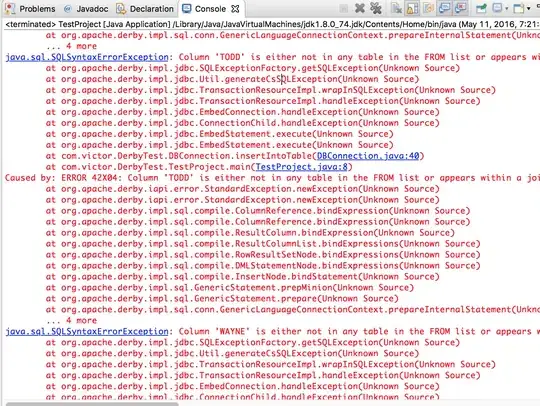The height and width of the screenshot is (406, 540).
Task: Click the Declaration tab icon
Action: pyautogui.click(x=121, y=9)
